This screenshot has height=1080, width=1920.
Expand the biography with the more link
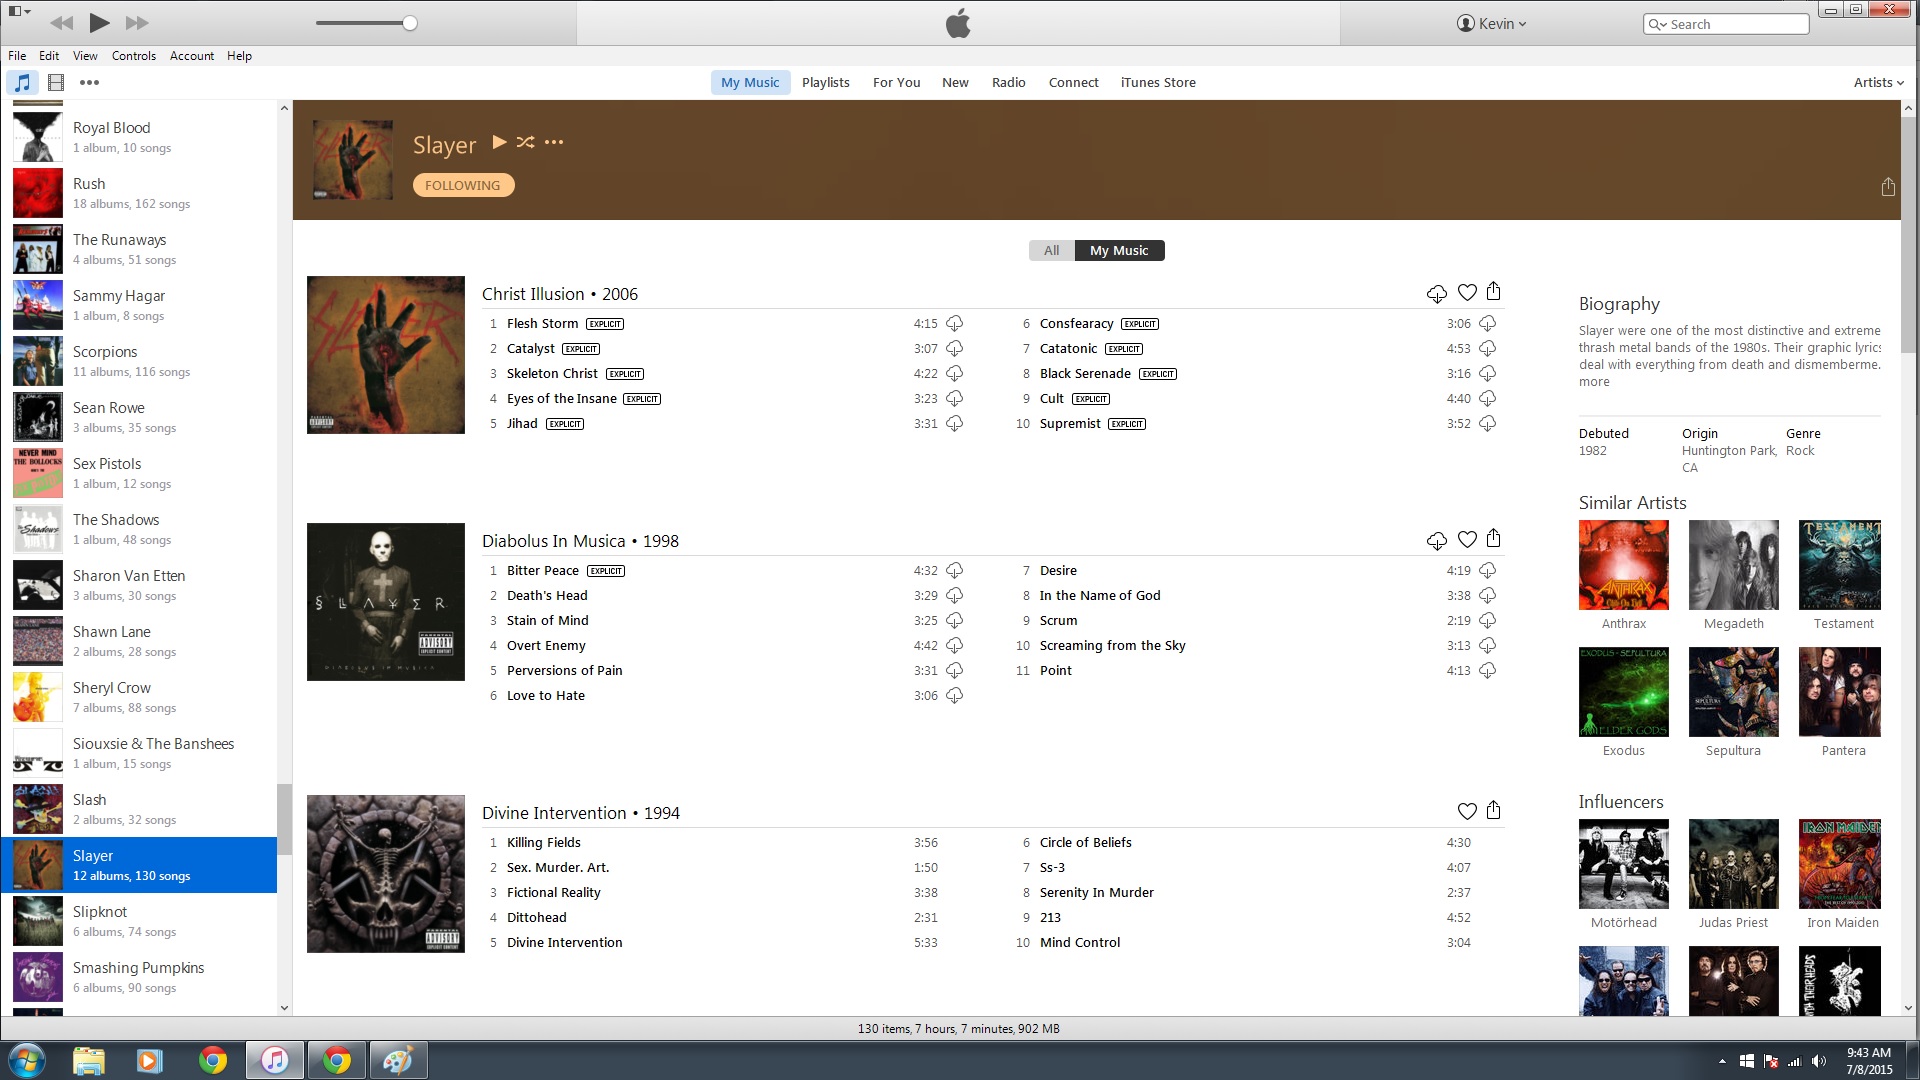[x=1594, y=382]
